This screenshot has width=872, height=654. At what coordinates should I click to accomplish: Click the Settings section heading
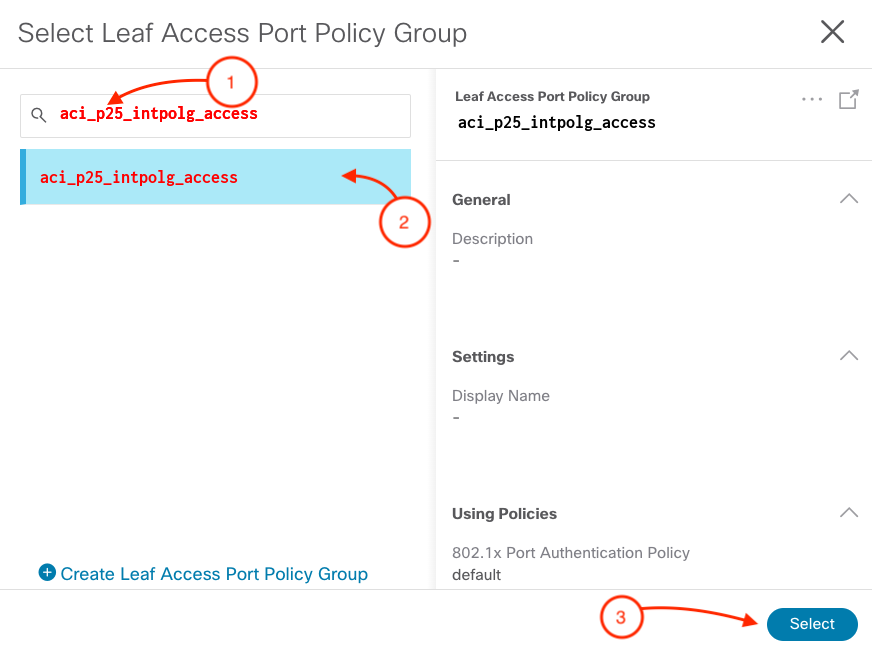point(483,357)
